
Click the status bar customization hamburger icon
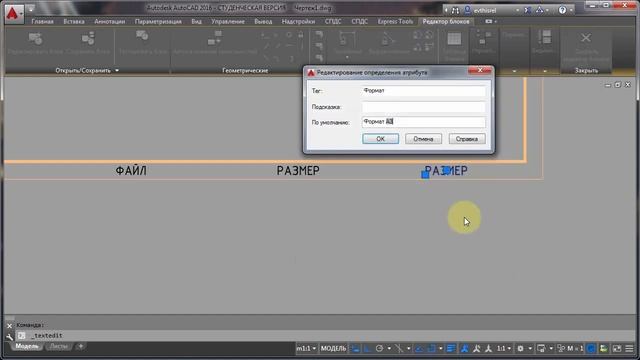coord(629,349)
